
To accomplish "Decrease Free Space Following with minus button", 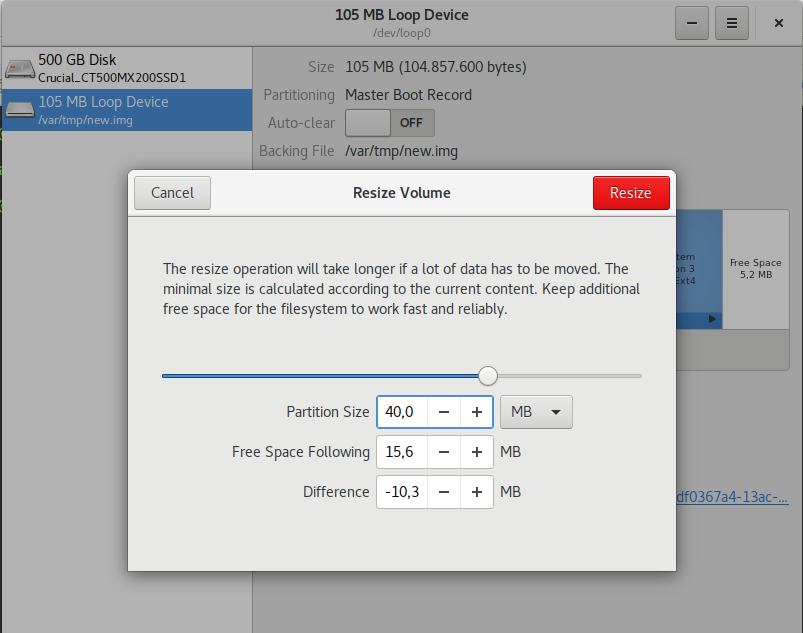I will pyautogui.click(x=444, y=452).
